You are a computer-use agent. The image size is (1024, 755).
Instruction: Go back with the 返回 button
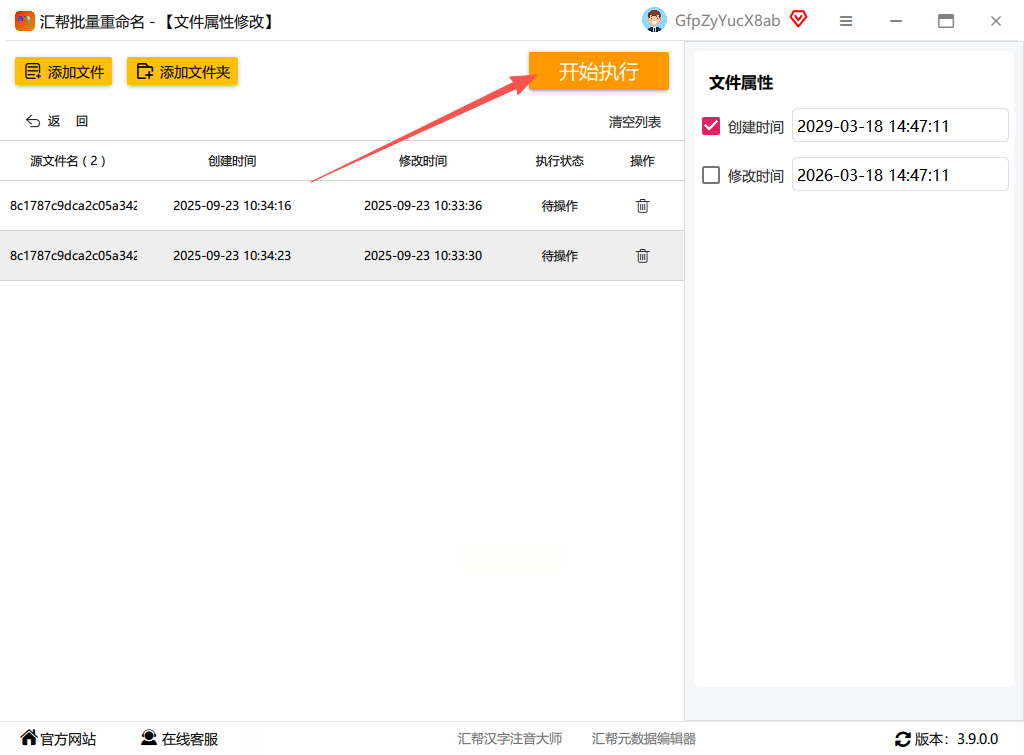coord(57,121)
